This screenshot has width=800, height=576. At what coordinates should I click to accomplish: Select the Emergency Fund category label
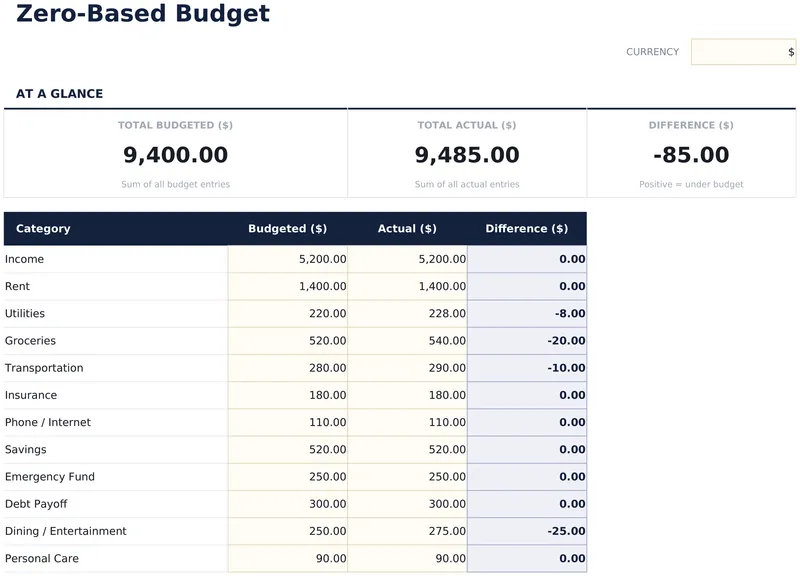point(50,477)
